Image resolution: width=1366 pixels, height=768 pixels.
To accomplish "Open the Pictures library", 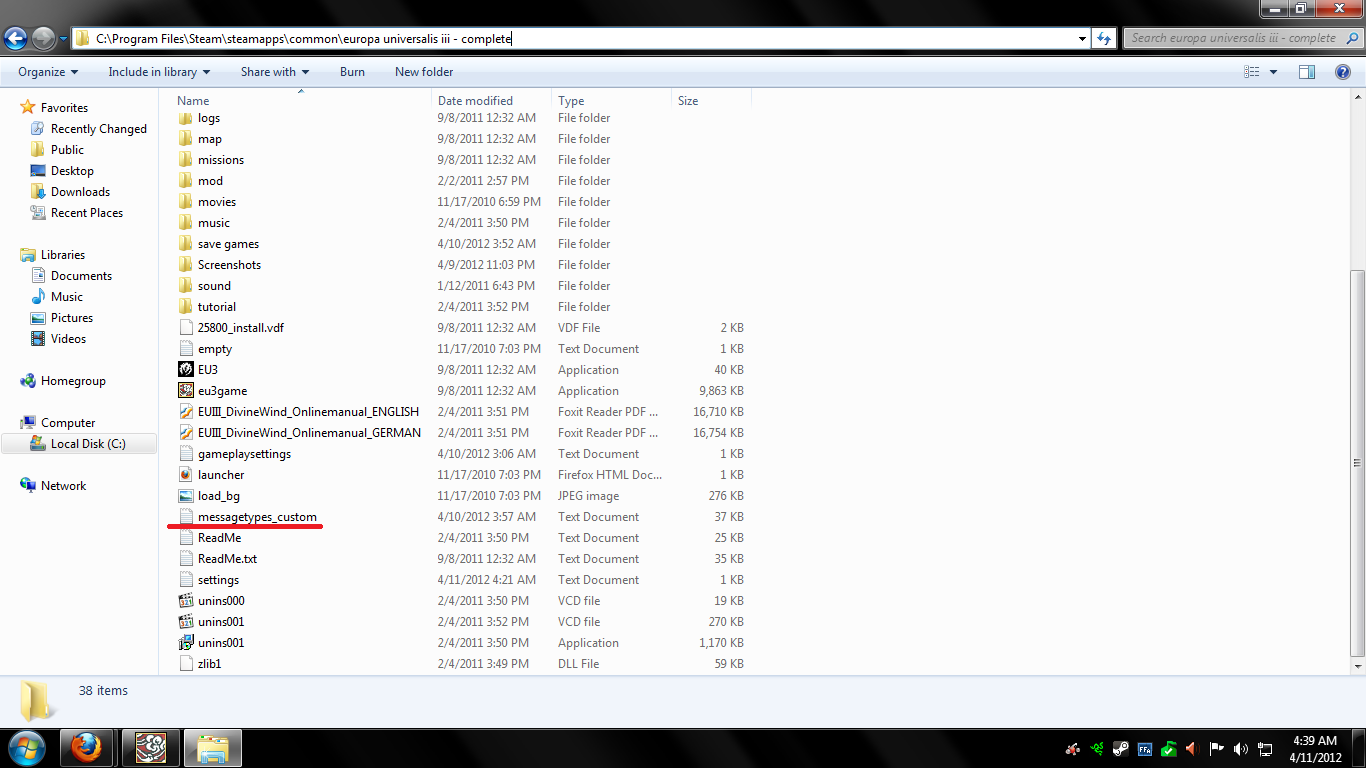I will point(72,318).
